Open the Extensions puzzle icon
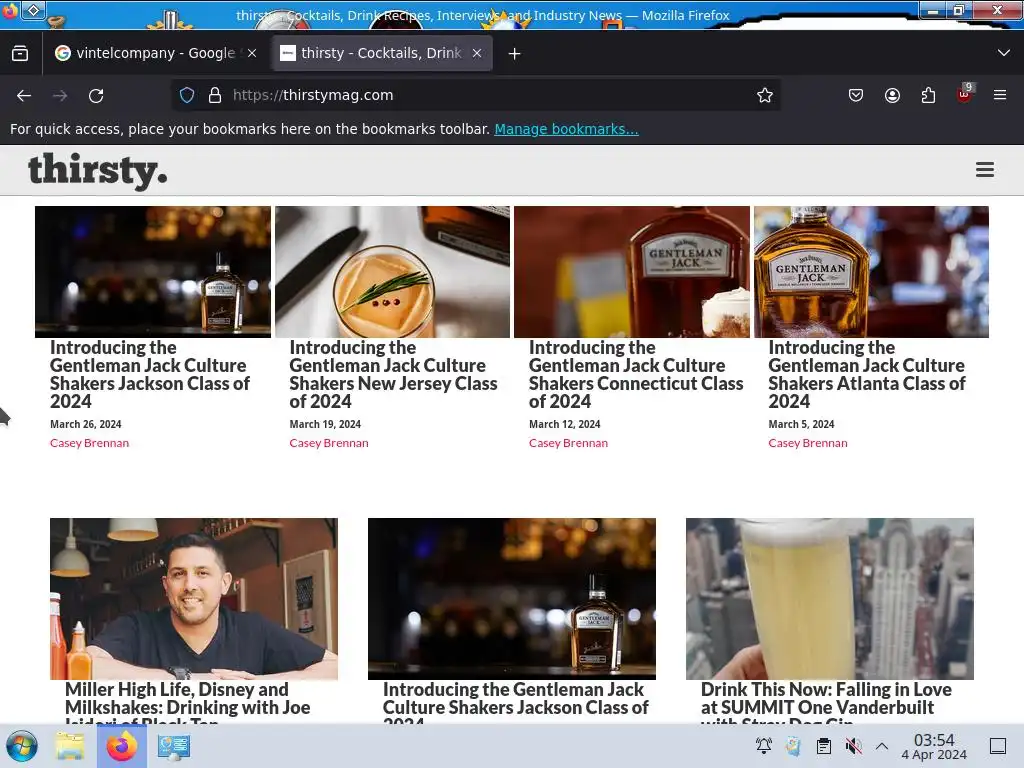This screenshot has height=768, width=1024. click(x=928, y=95)
